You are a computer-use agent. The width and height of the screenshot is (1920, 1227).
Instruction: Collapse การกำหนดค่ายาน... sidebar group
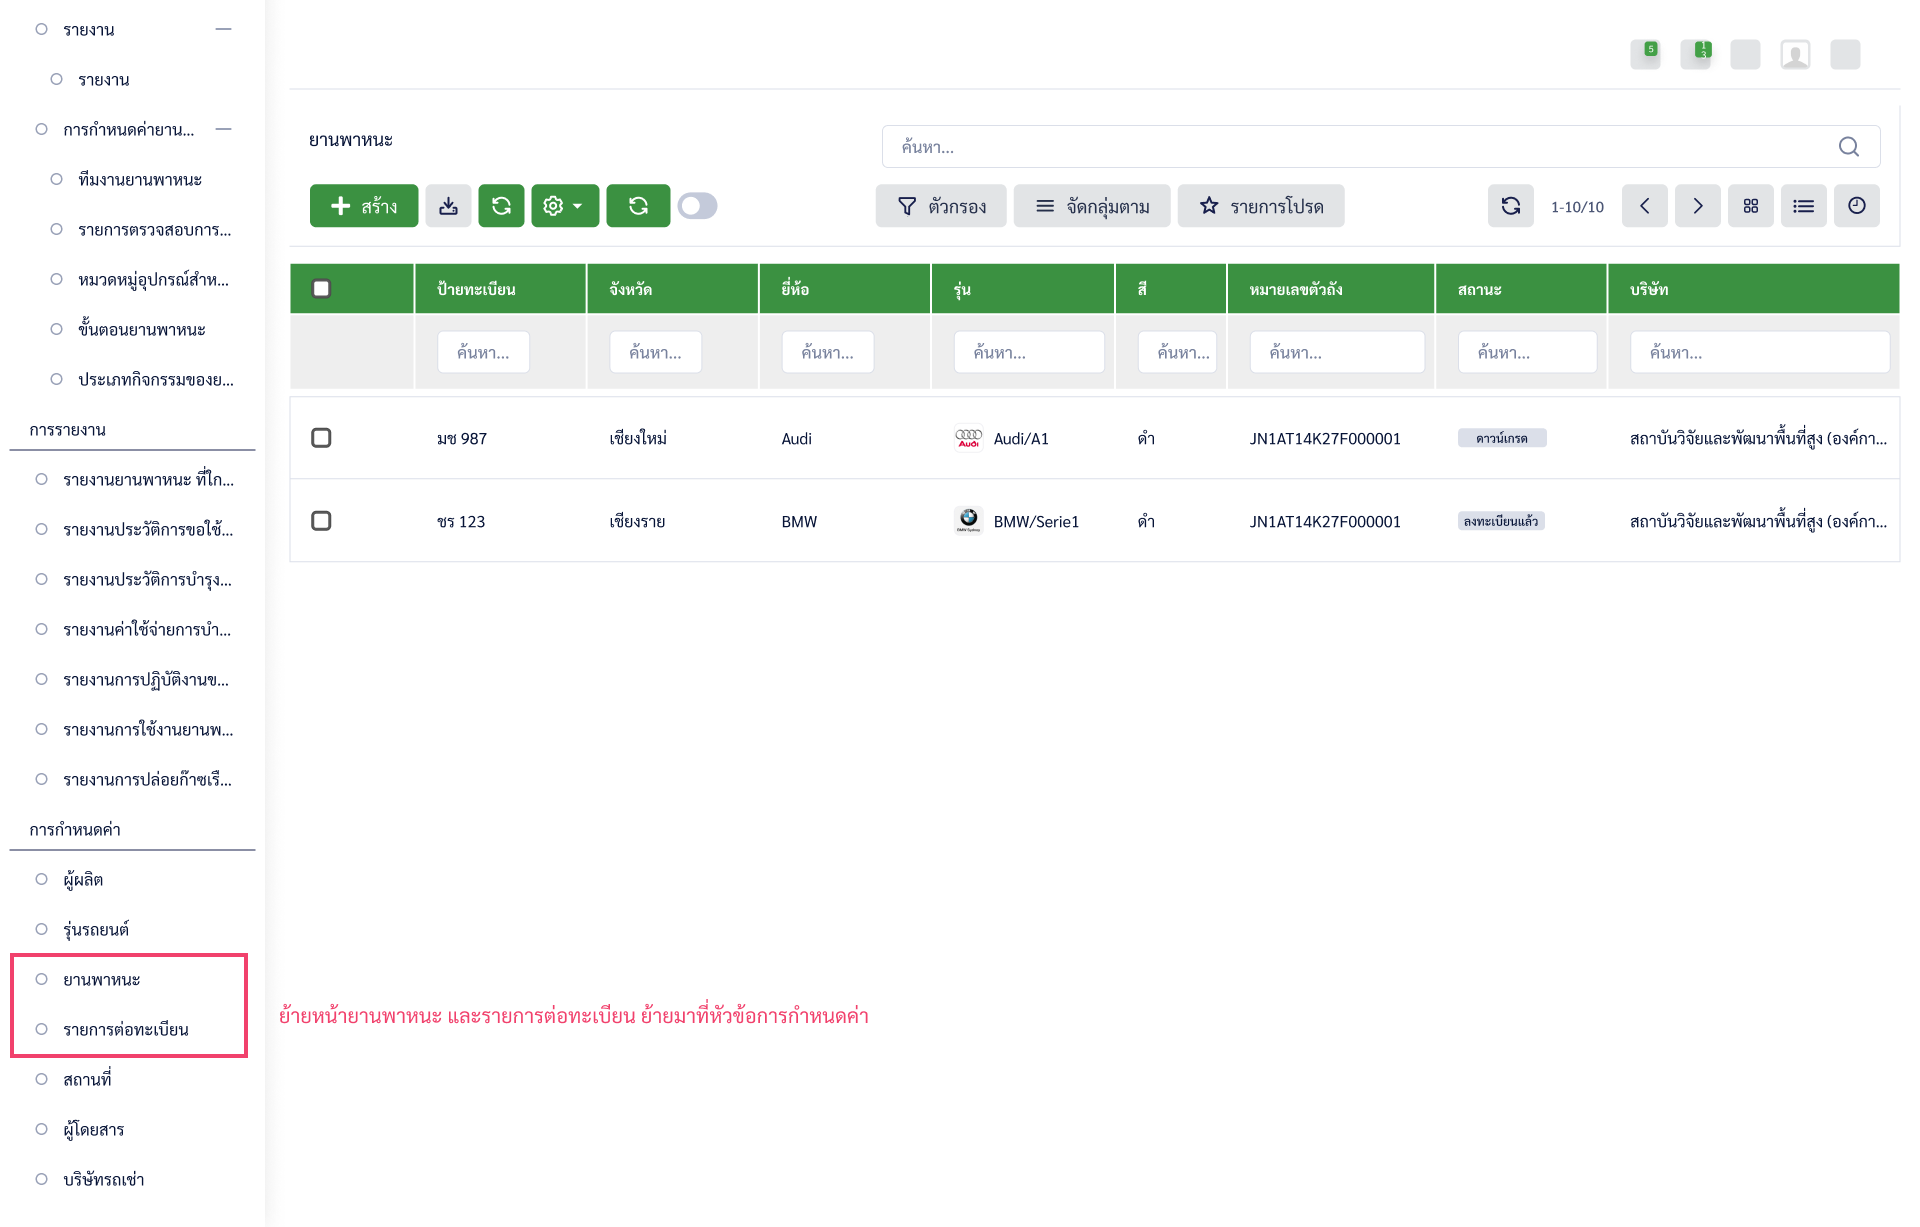click(x=223, y=130)
